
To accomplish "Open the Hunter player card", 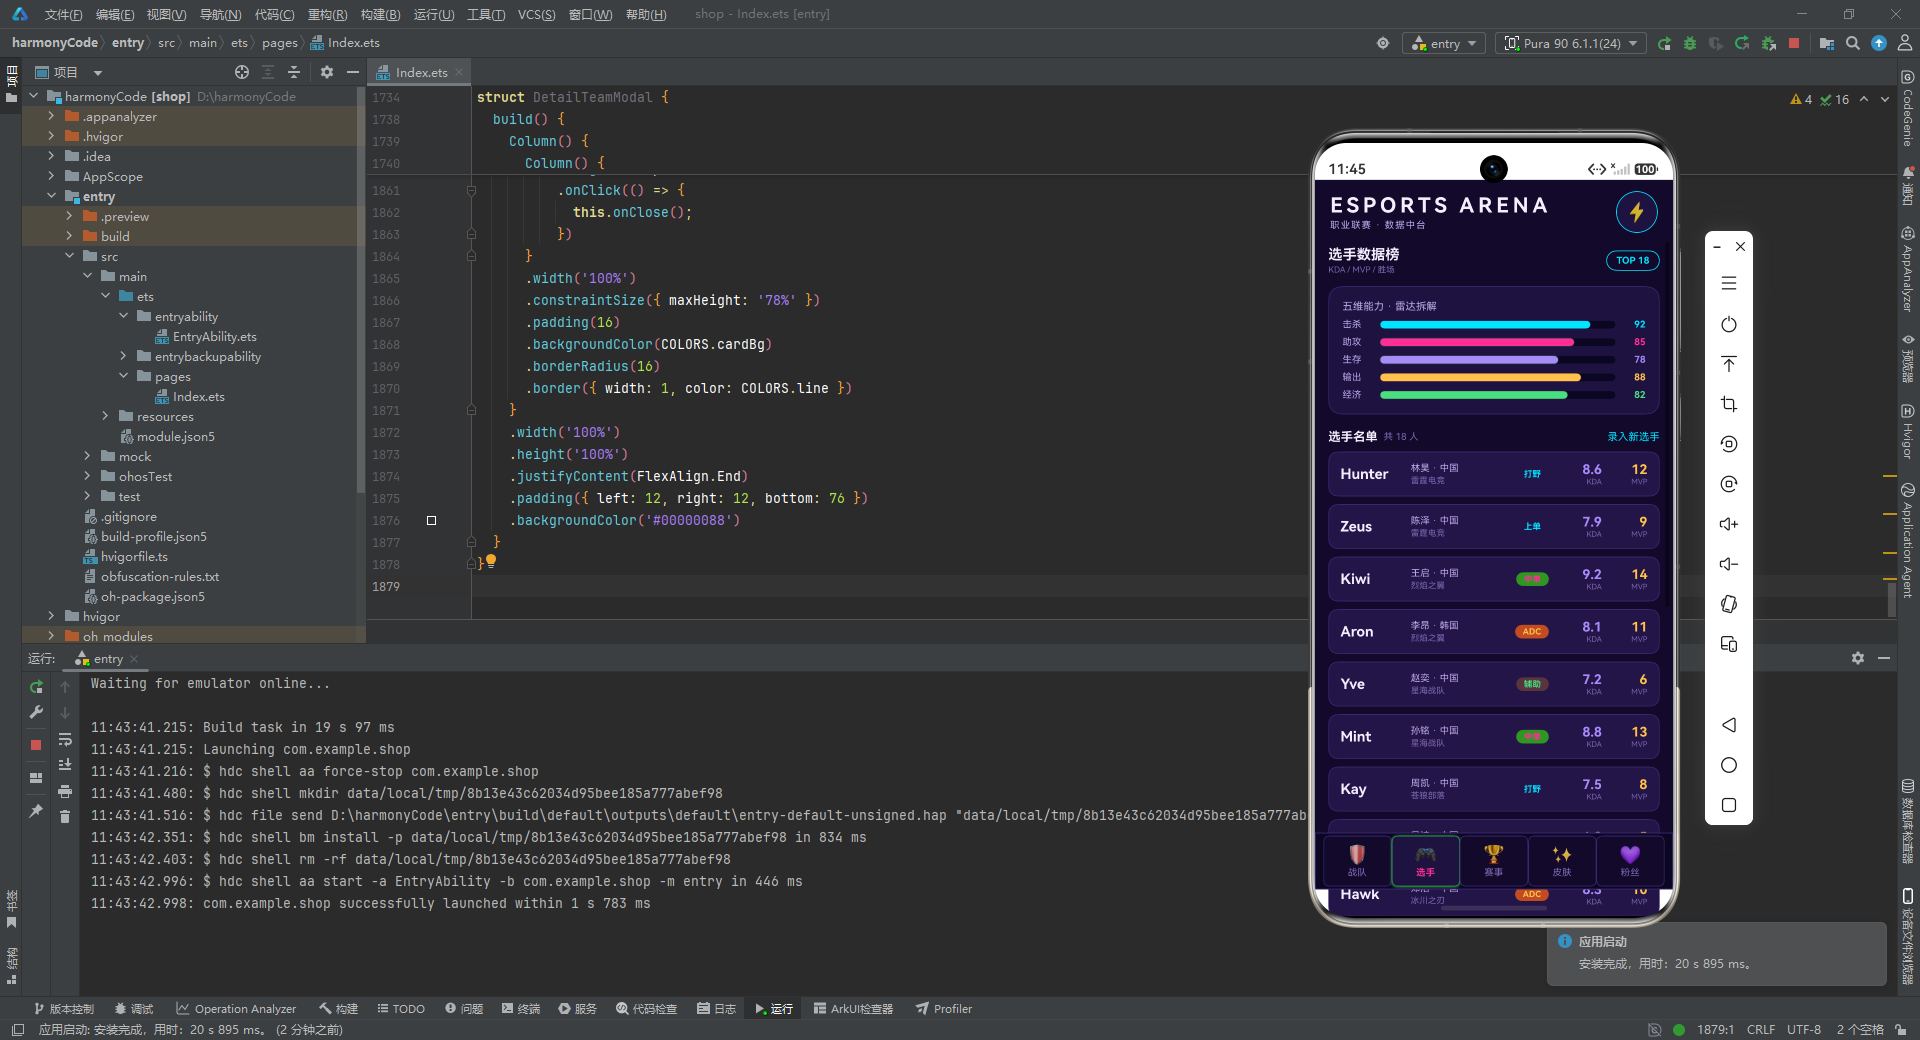I will click(1494, 474).
